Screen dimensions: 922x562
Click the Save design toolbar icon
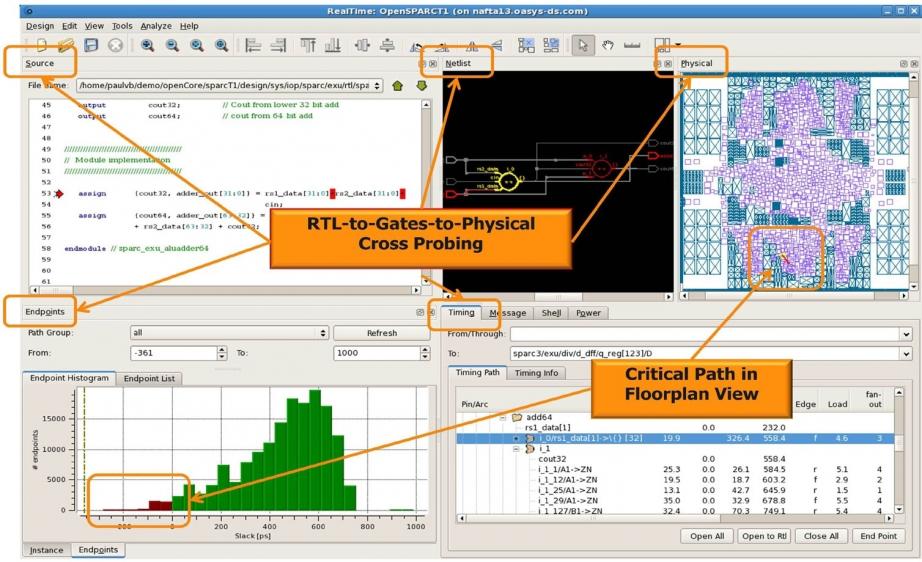click(91, 45)
